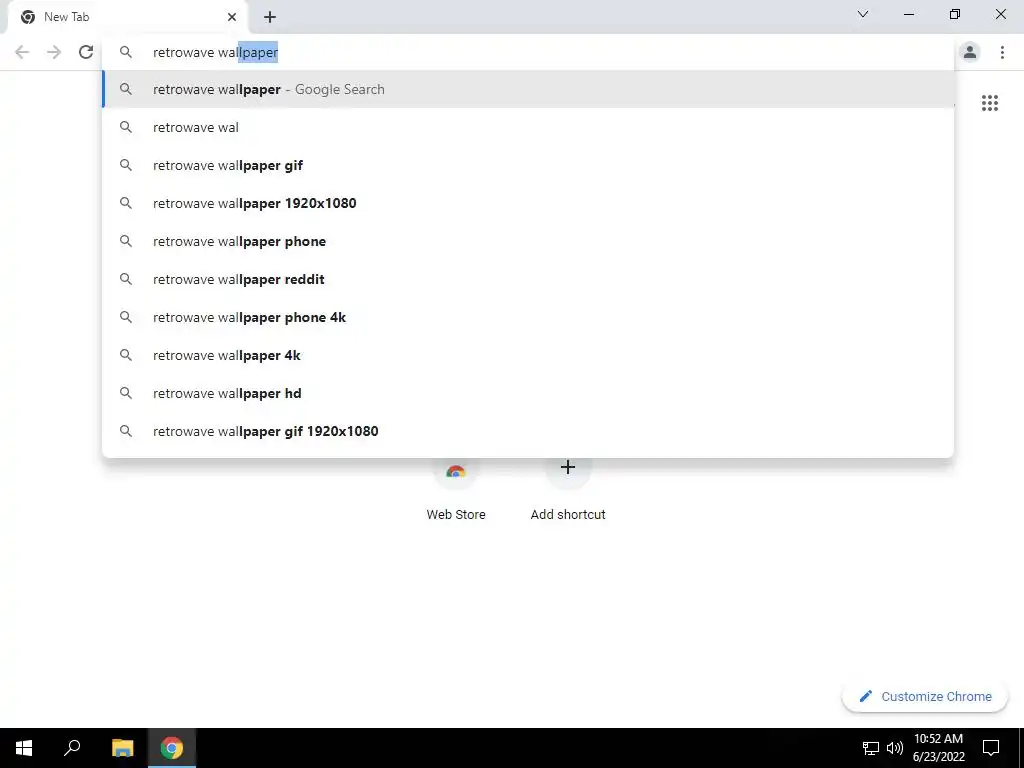The image size is (1024, 768).
Task: Open the network status tray icon
Action: [x=871, y=748]
